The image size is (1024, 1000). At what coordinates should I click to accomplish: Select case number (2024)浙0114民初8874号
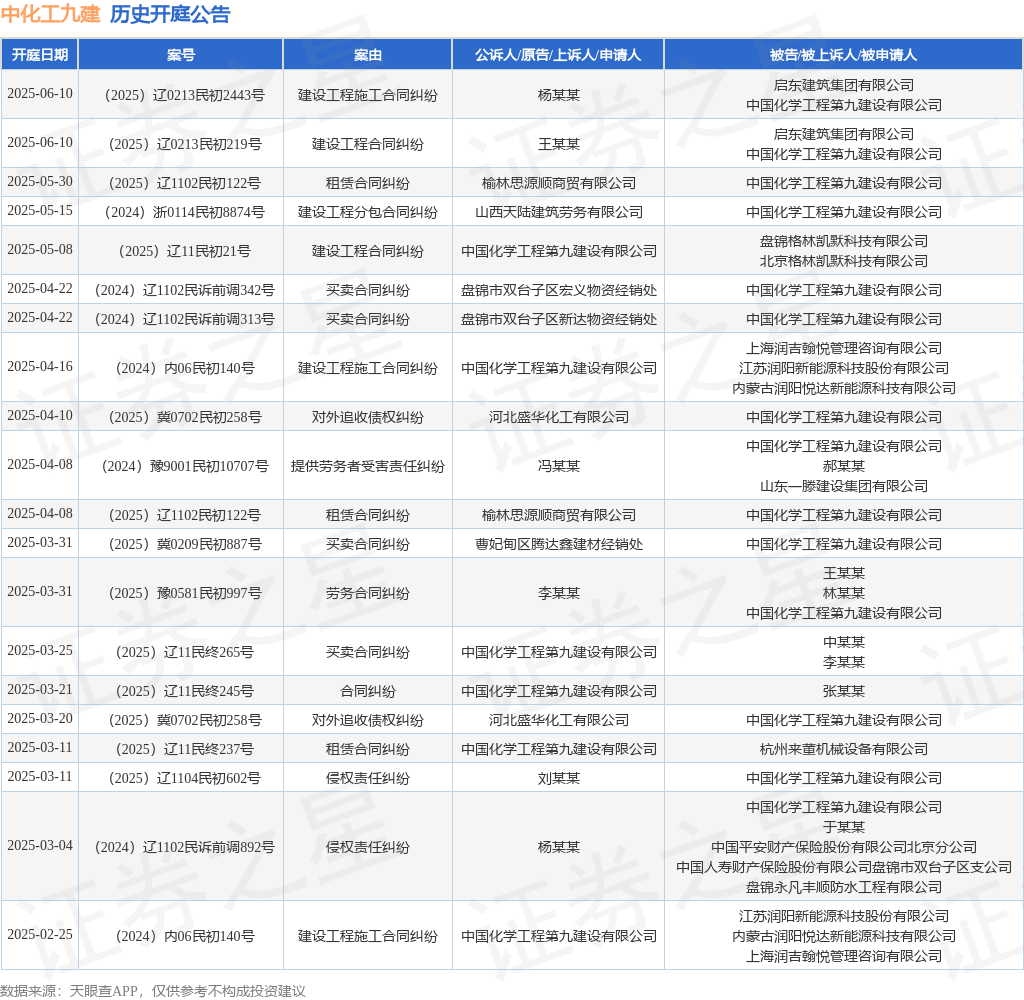pos(185,212)
